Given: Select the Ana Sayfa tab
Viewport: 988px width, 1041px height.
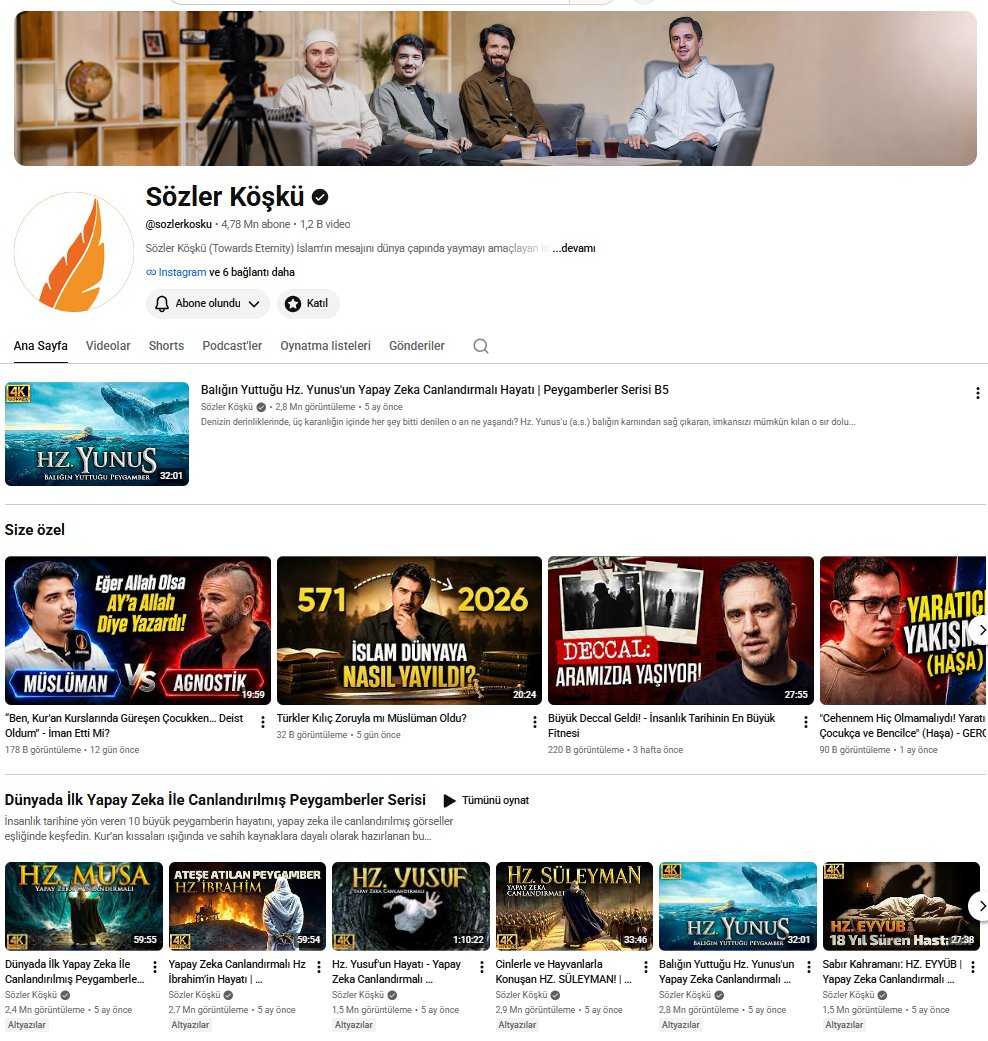Looking at the screenshot, I should point(41,346).
